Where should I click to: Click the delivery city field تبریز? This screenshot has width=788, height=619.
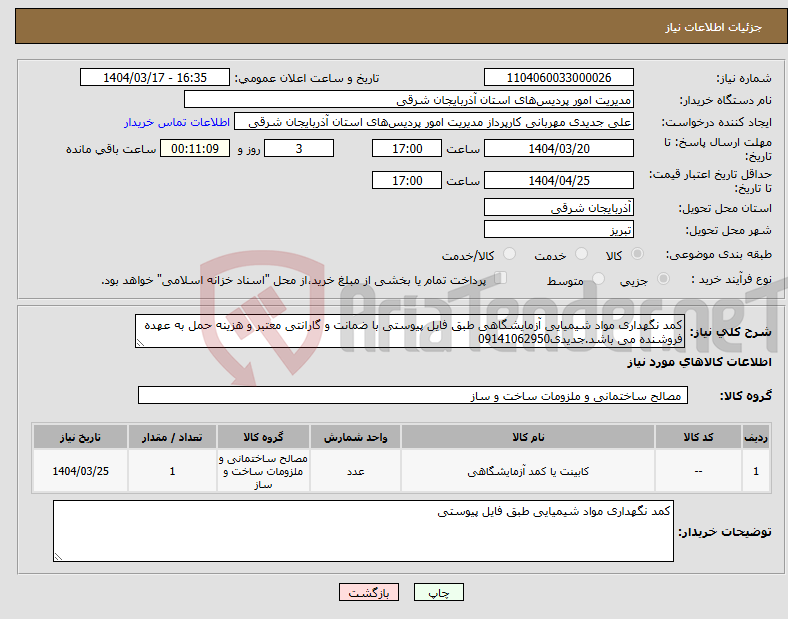[559, 230]
